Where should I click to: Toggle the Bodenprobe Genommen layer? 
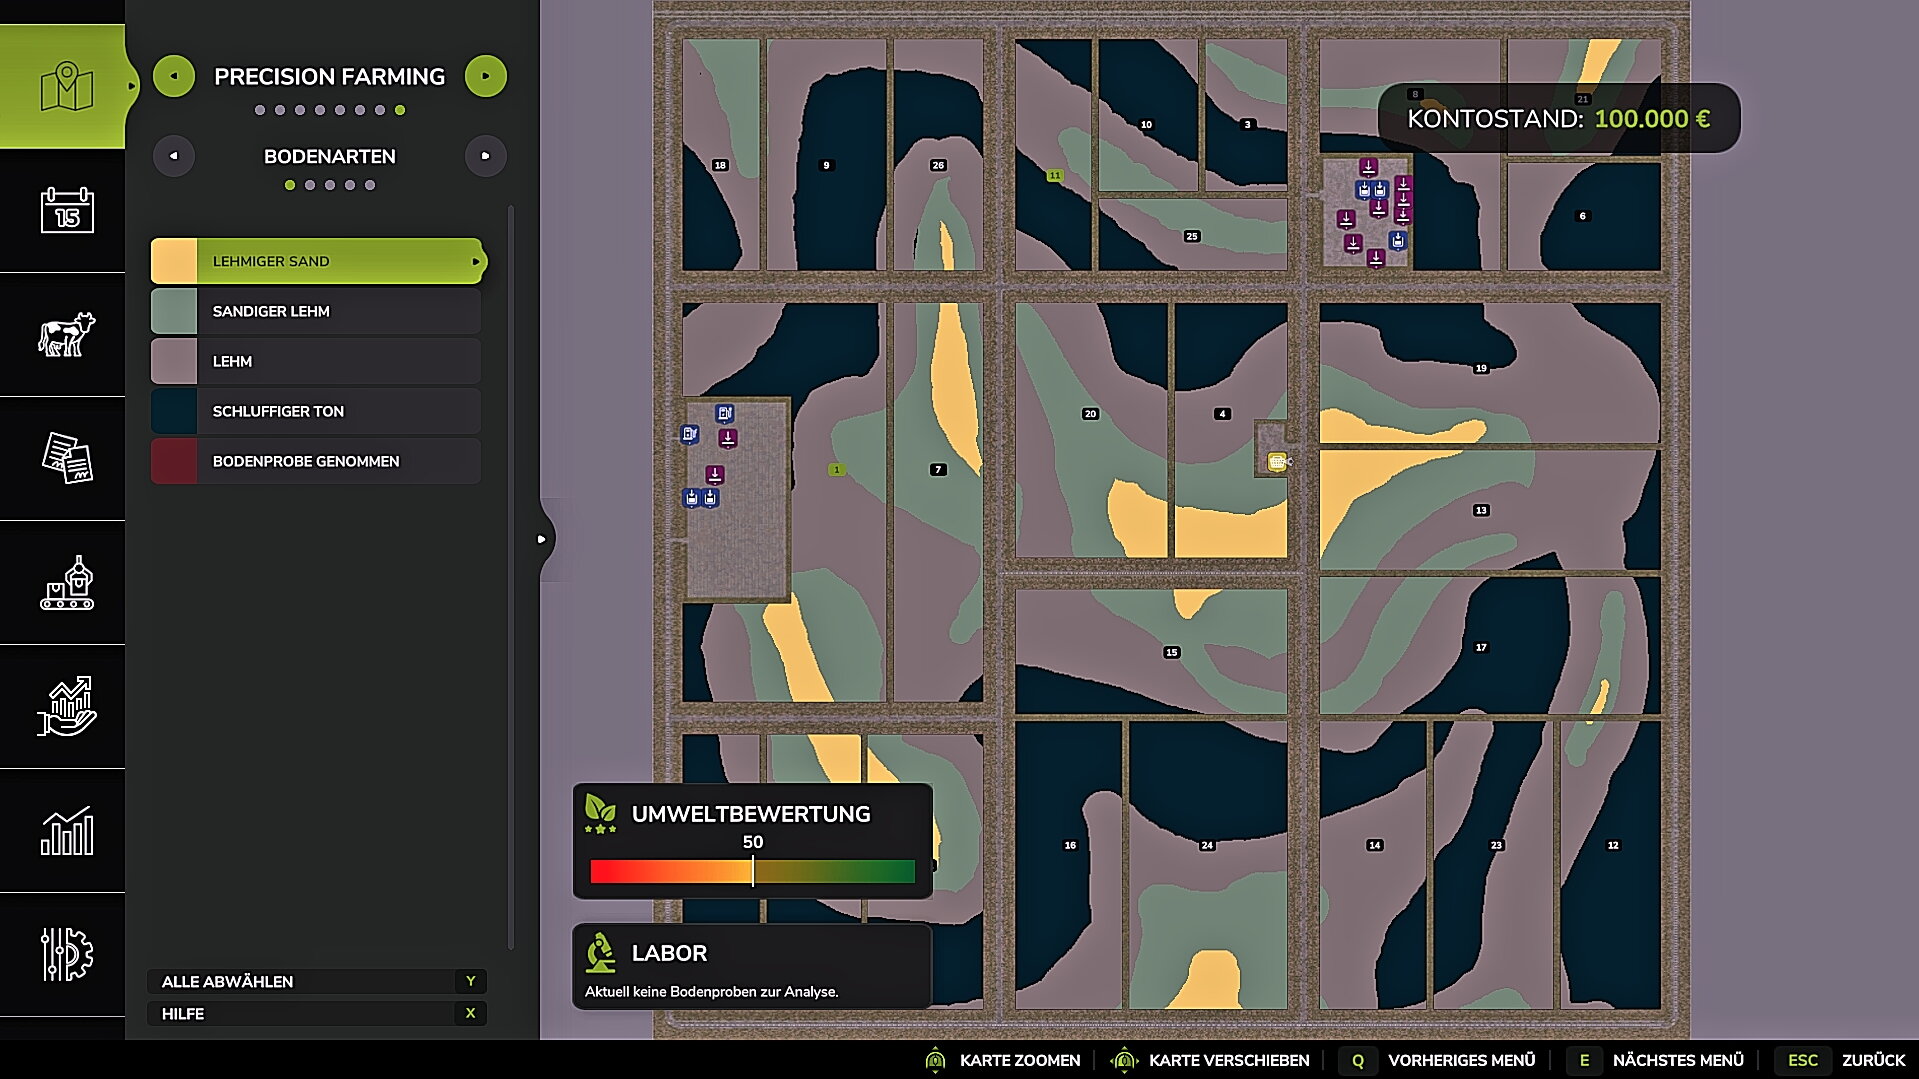pyautogui.click(x=316, y=461)
